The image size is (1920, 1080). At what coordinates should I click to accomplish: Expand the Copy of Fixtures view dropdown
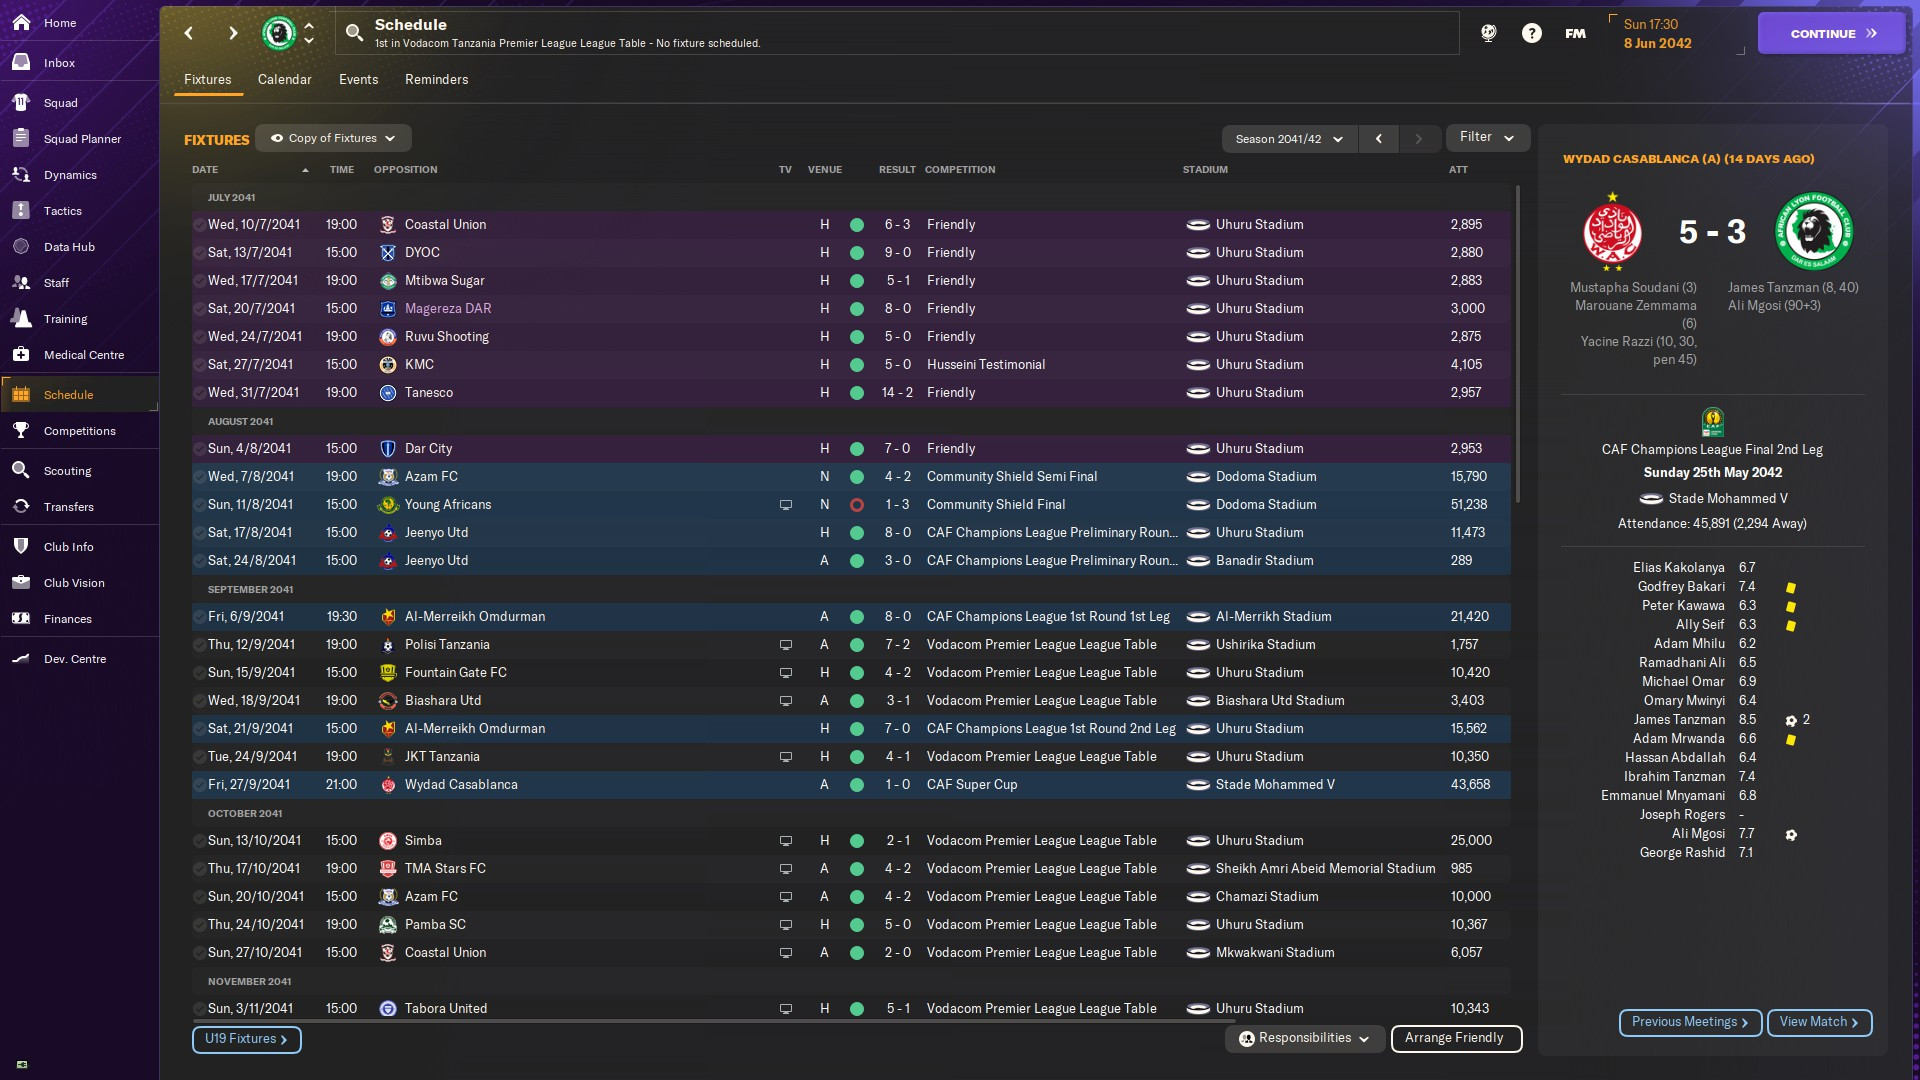point(333,138)
